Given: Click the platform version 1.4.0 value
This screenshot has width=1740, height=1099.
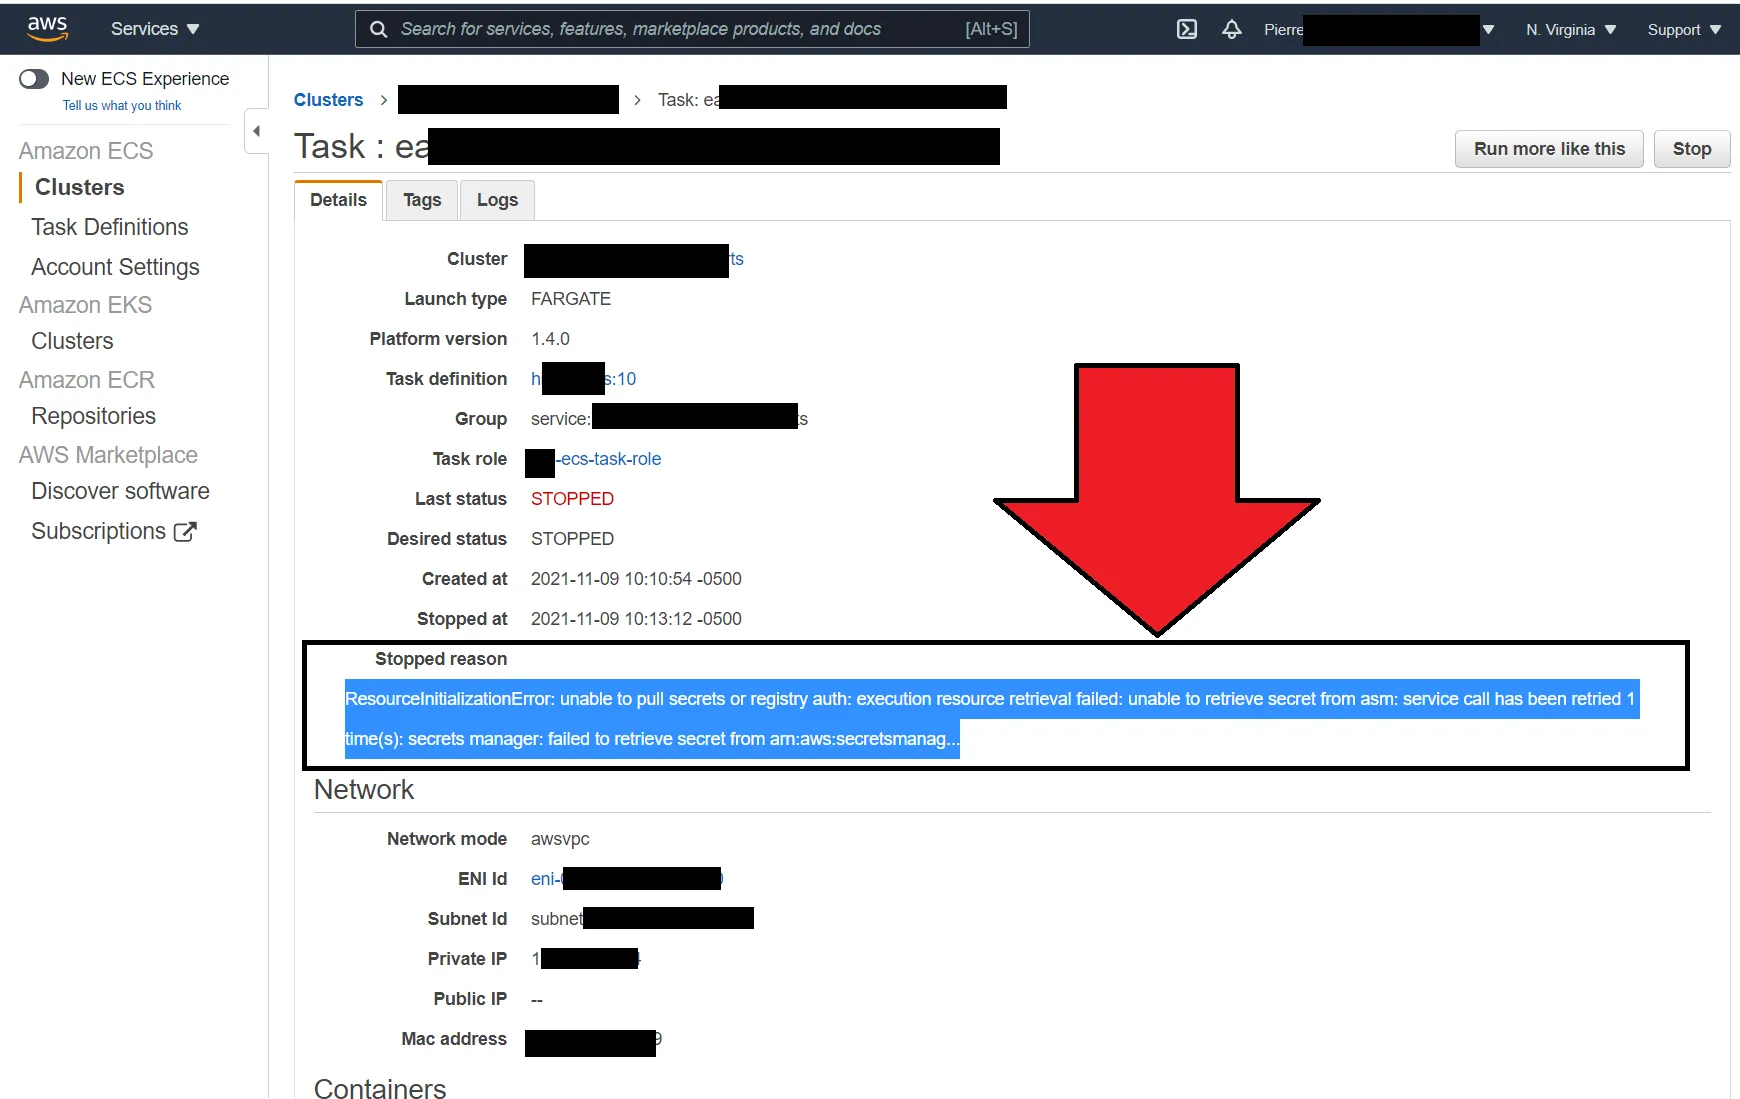Looking at the screenshot, I should tap(550, 339).
